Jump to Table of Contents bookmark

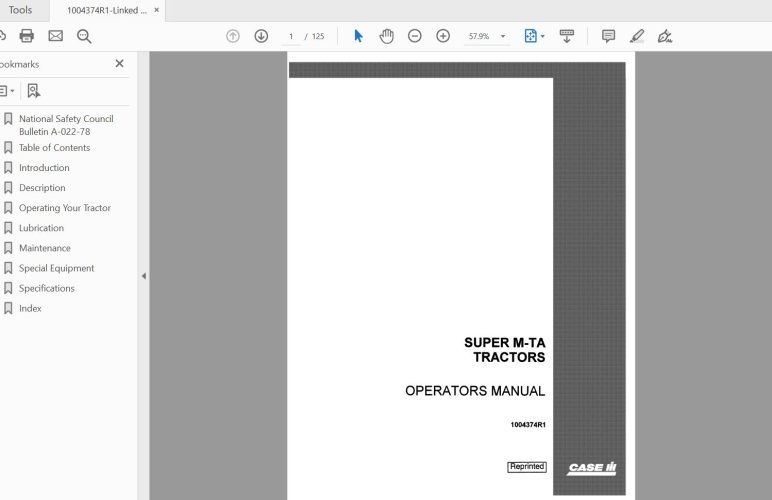pyautogui.click(x=55, y=148)
